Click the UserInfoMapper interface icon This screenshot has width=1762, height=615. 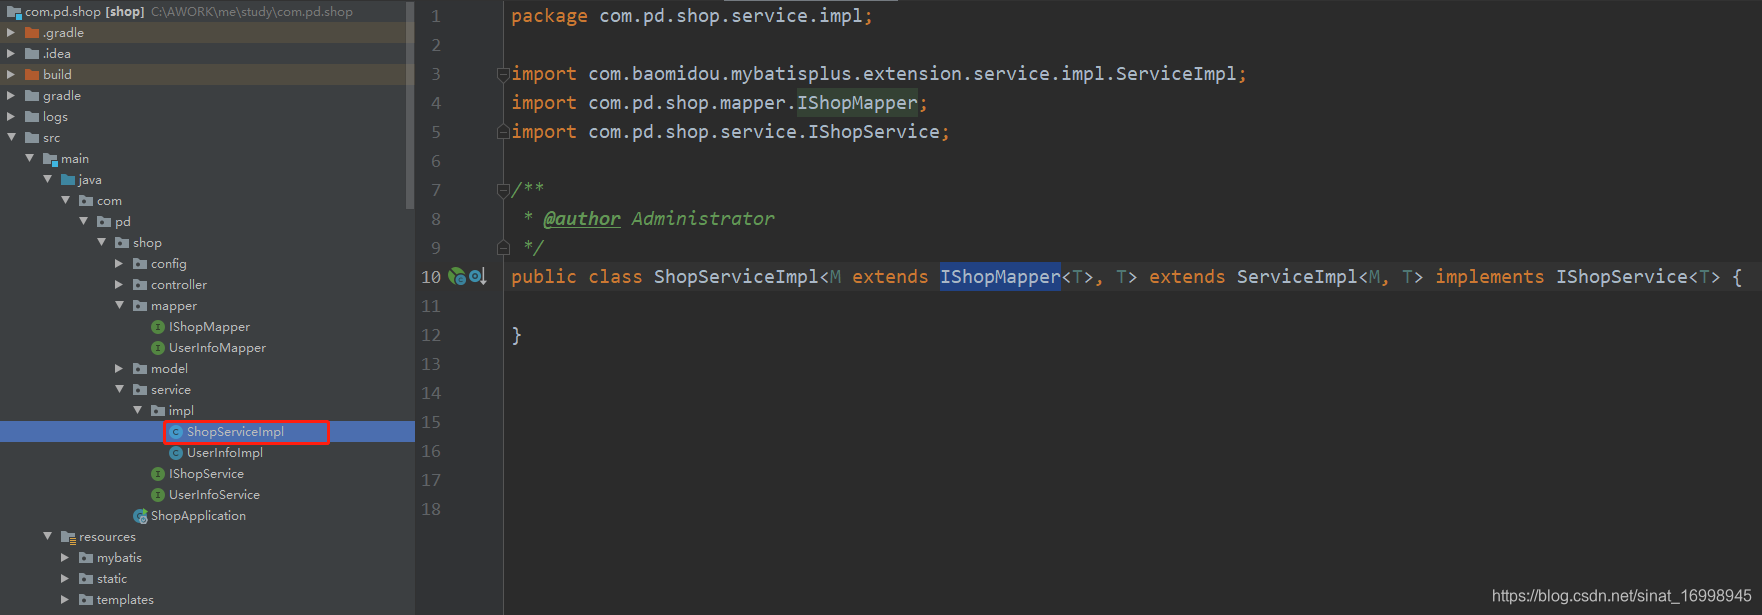click(x=158, y=347)
